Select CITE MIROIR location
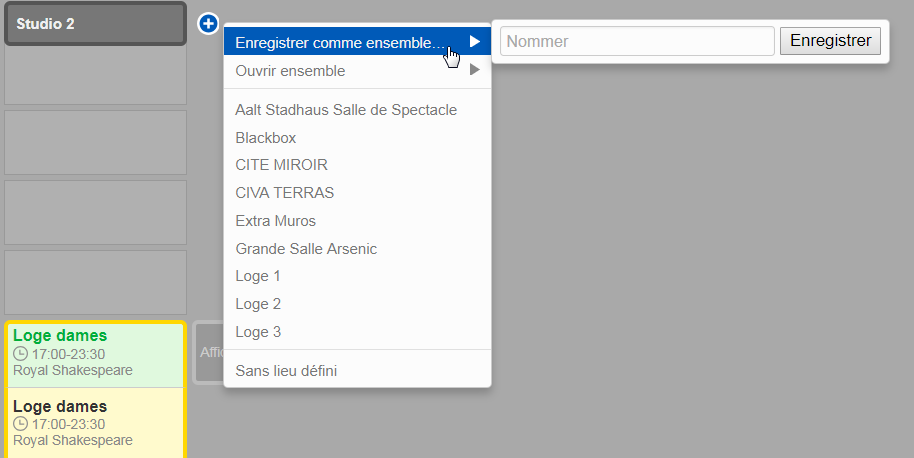Viewport: 914px width, 458px height. pos(281,164)
